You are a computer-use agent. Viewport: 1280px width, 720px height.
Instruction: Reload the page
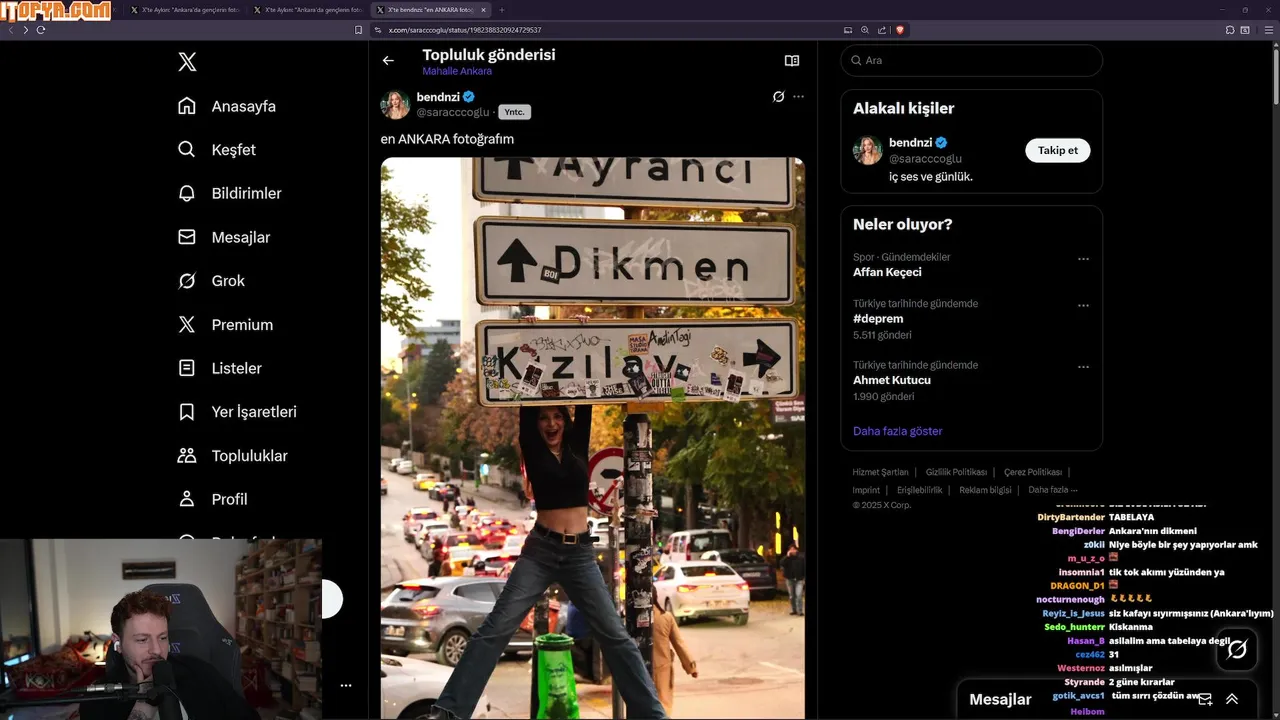[41, 30]
